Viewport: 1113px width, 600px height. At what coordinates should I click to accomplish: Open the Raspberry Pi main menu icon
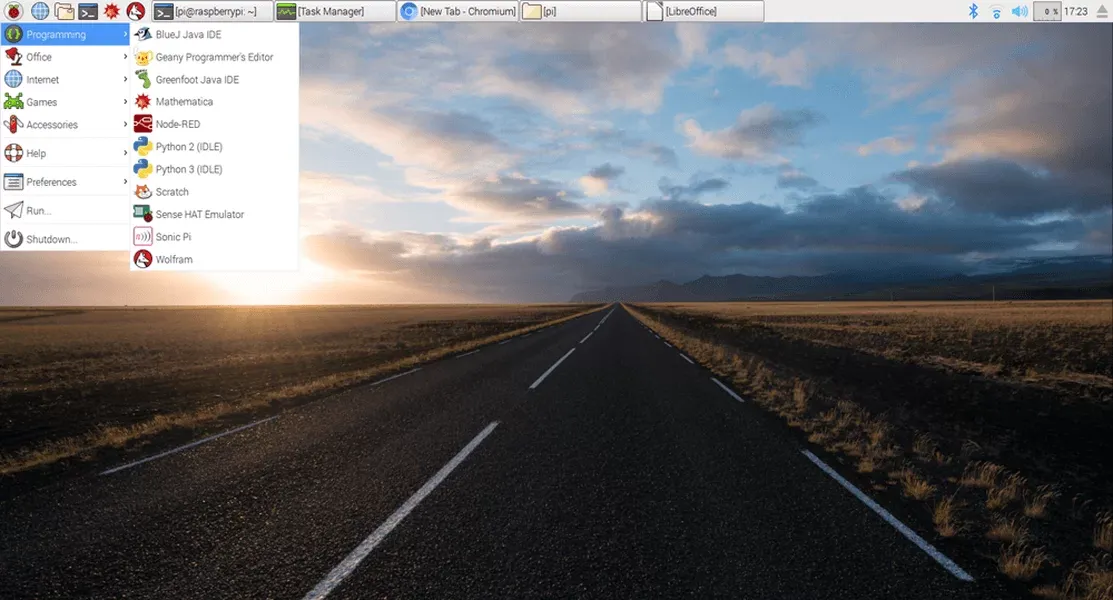[13, 11]
